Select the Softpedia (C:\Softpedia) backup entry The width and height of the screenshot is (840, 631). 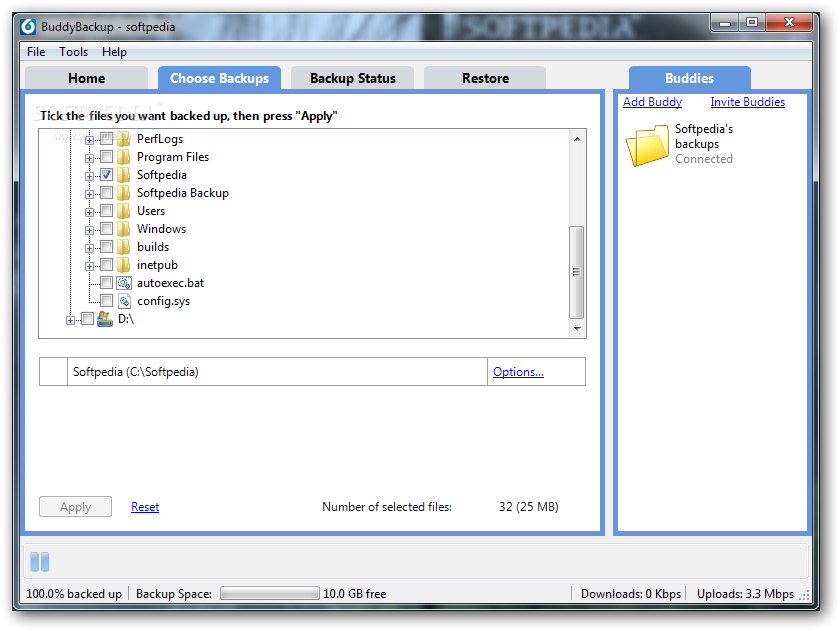point(312,372)
